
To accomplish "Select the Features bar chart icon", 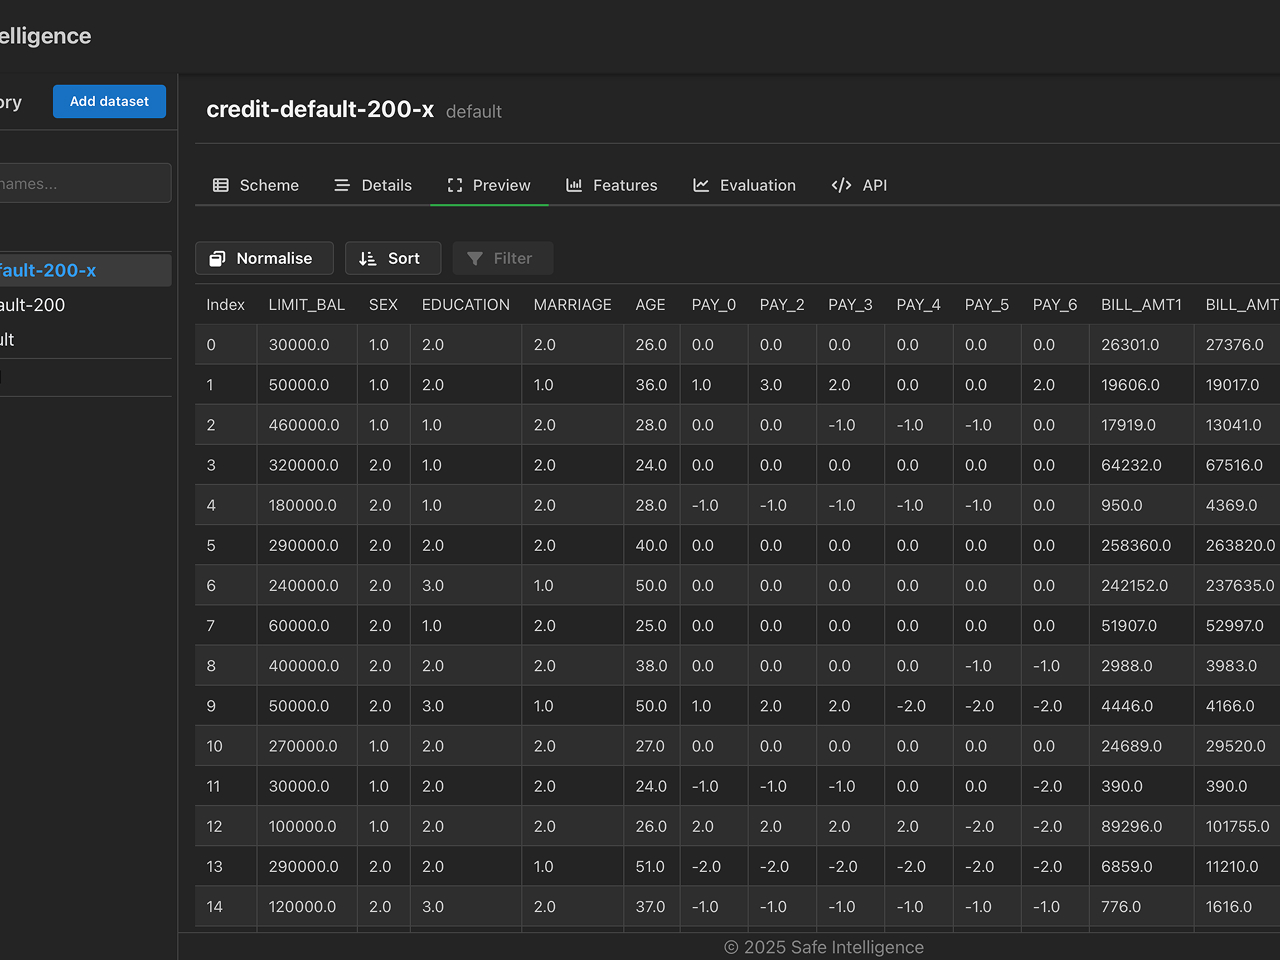I will coord(573,185).
